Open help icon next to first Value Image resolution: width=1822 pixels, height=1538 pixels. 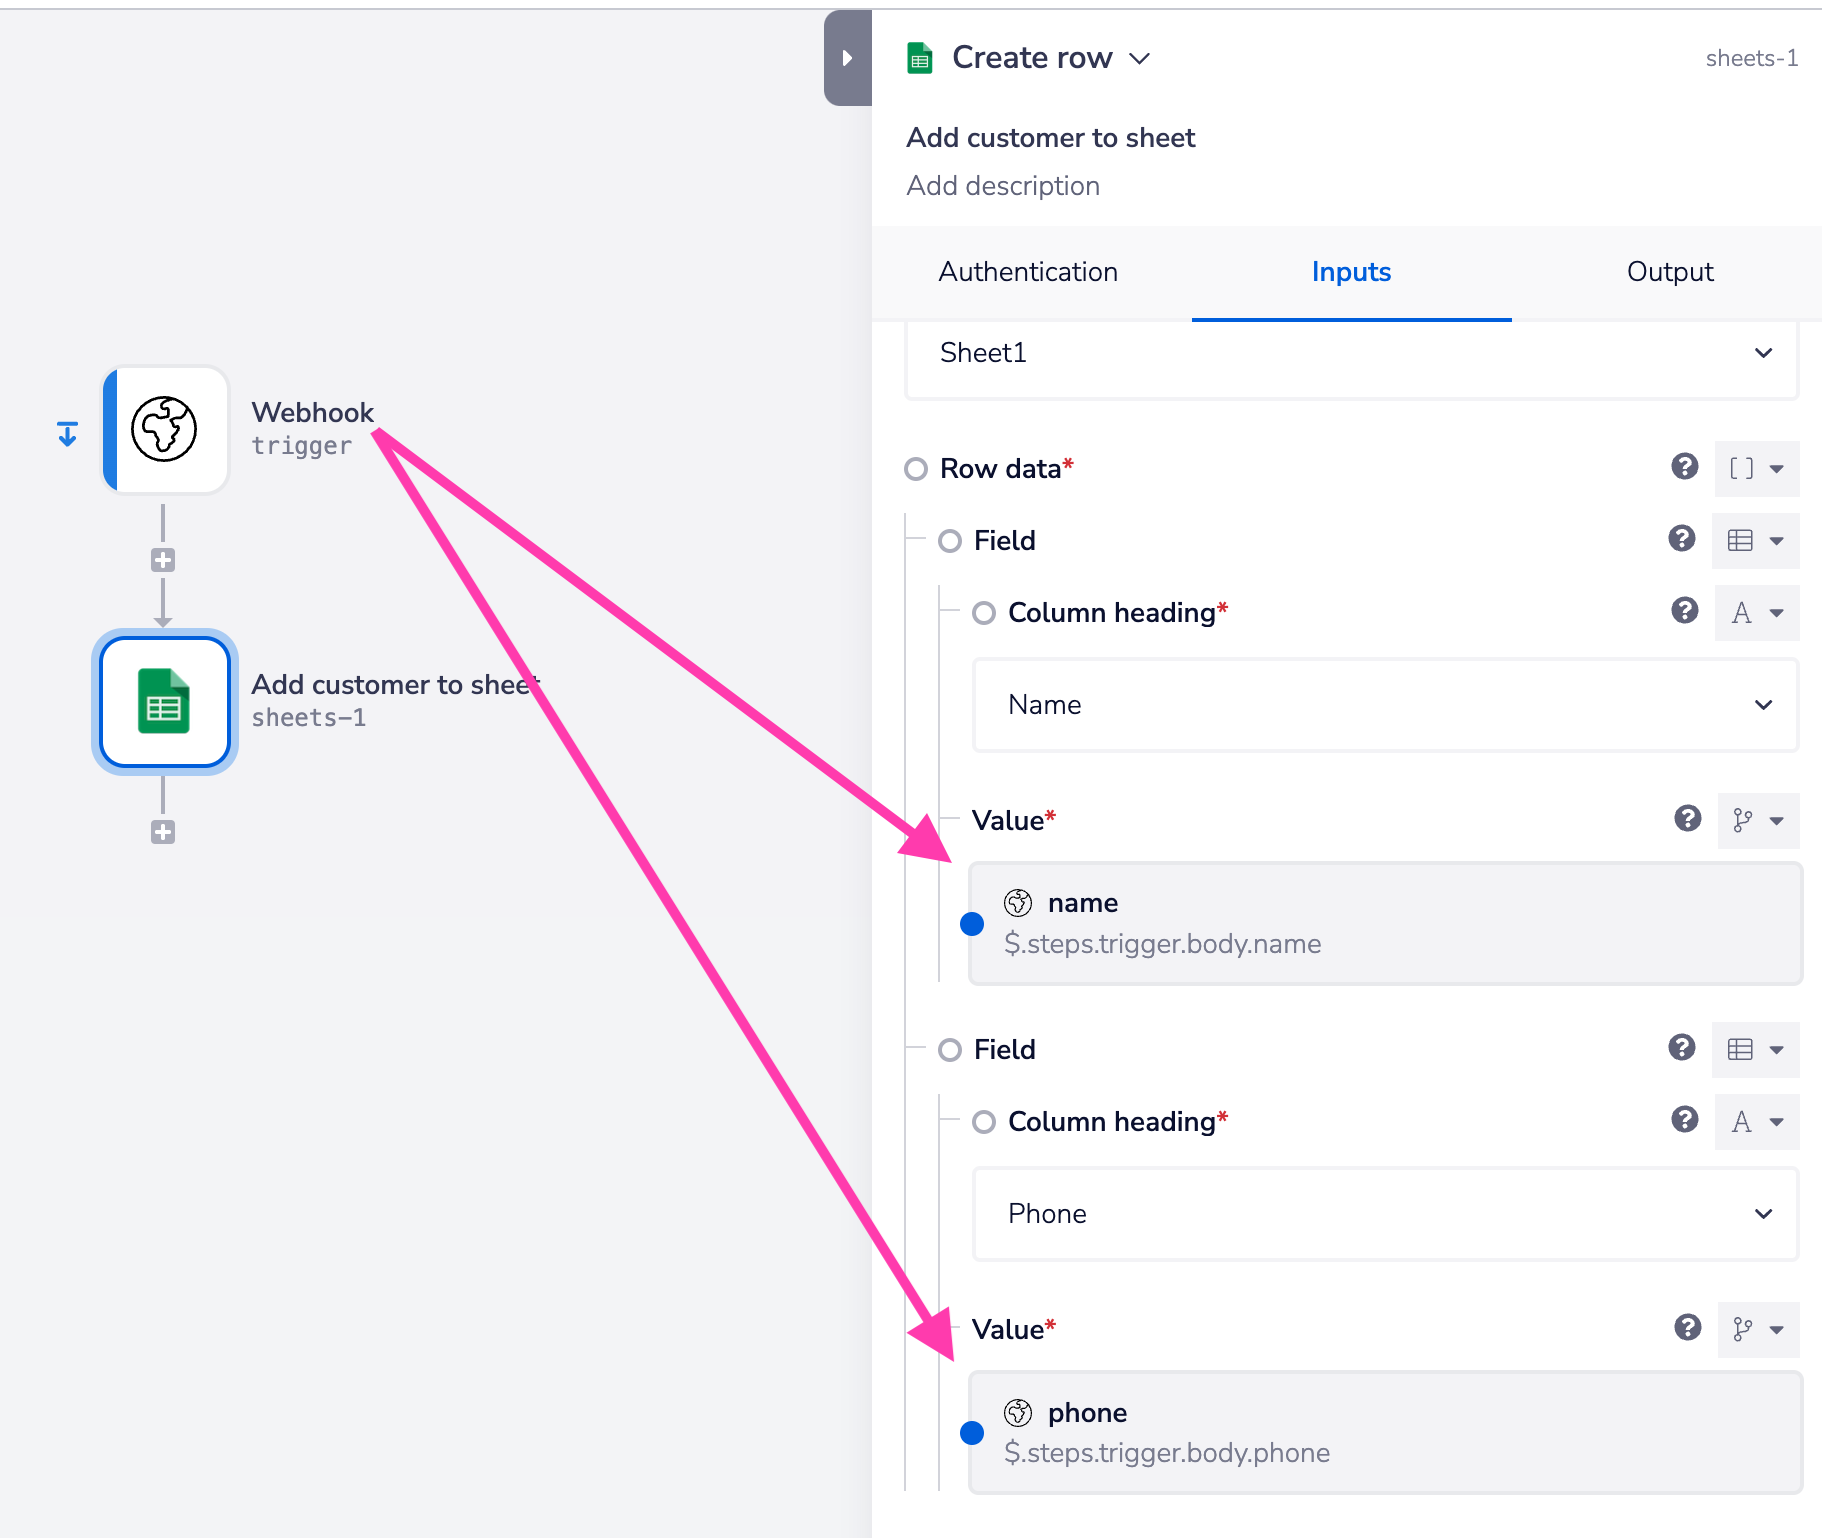tap(1687, 819)
